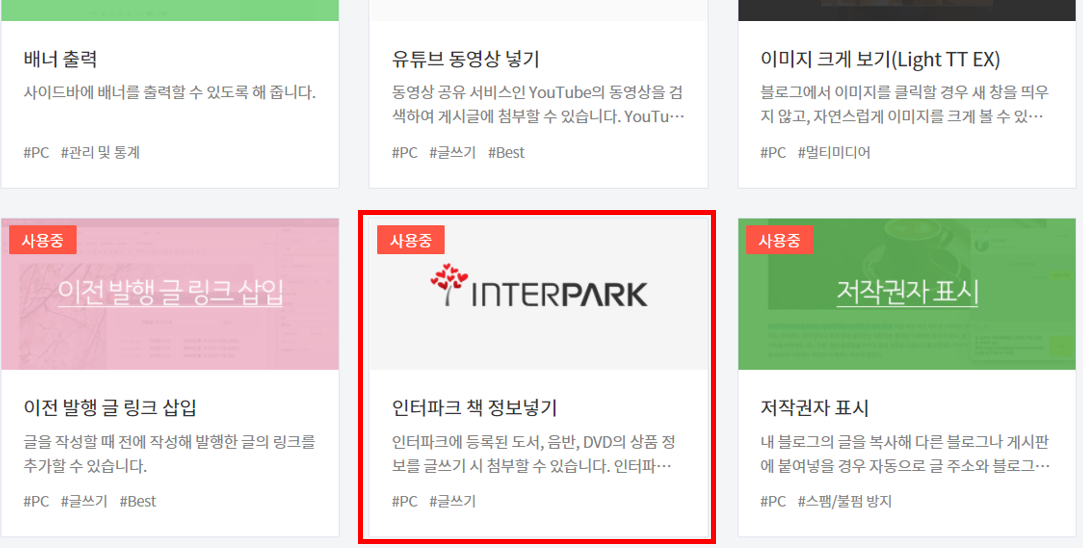This screenshot has width=1083, height=548.
Task: Select #글쓰기 tag under 이전 발행 글 링크 삽입
Action: point(84,501)
